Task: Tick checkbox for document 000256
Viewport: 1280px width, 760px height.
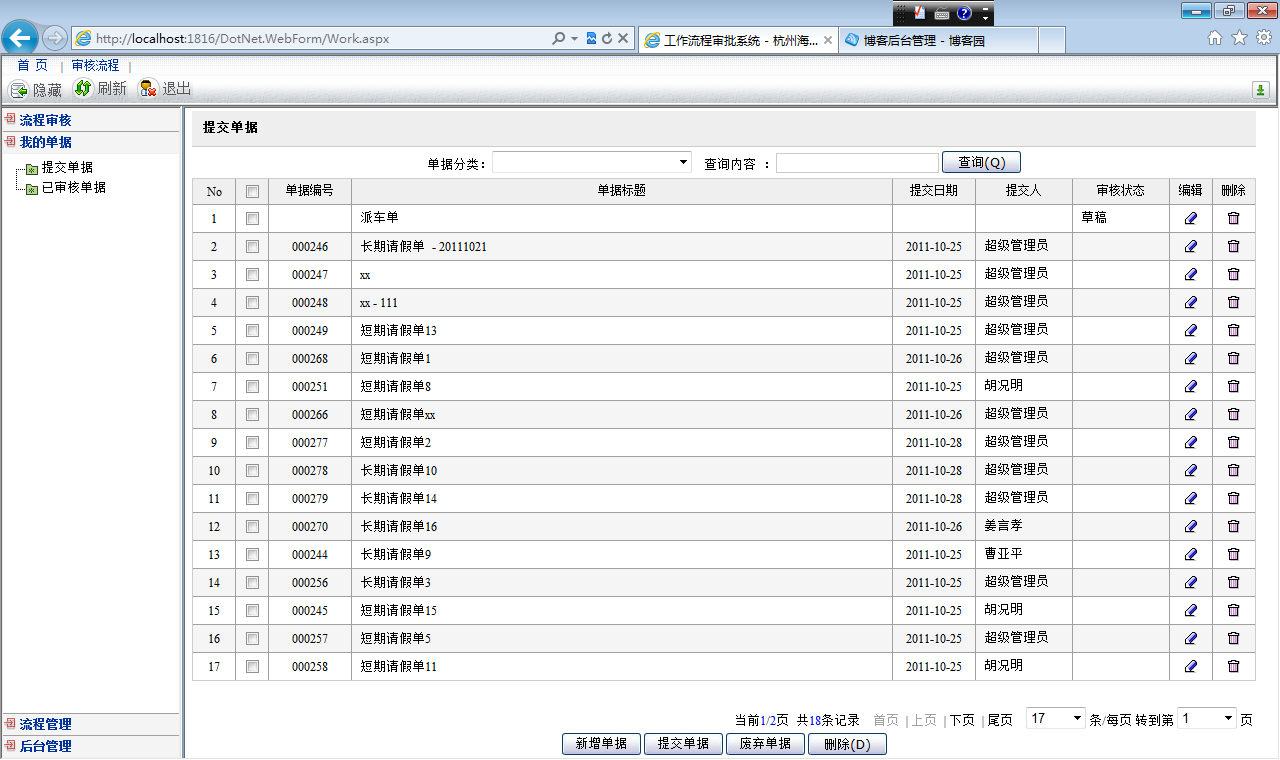Action: pos(252,582)
